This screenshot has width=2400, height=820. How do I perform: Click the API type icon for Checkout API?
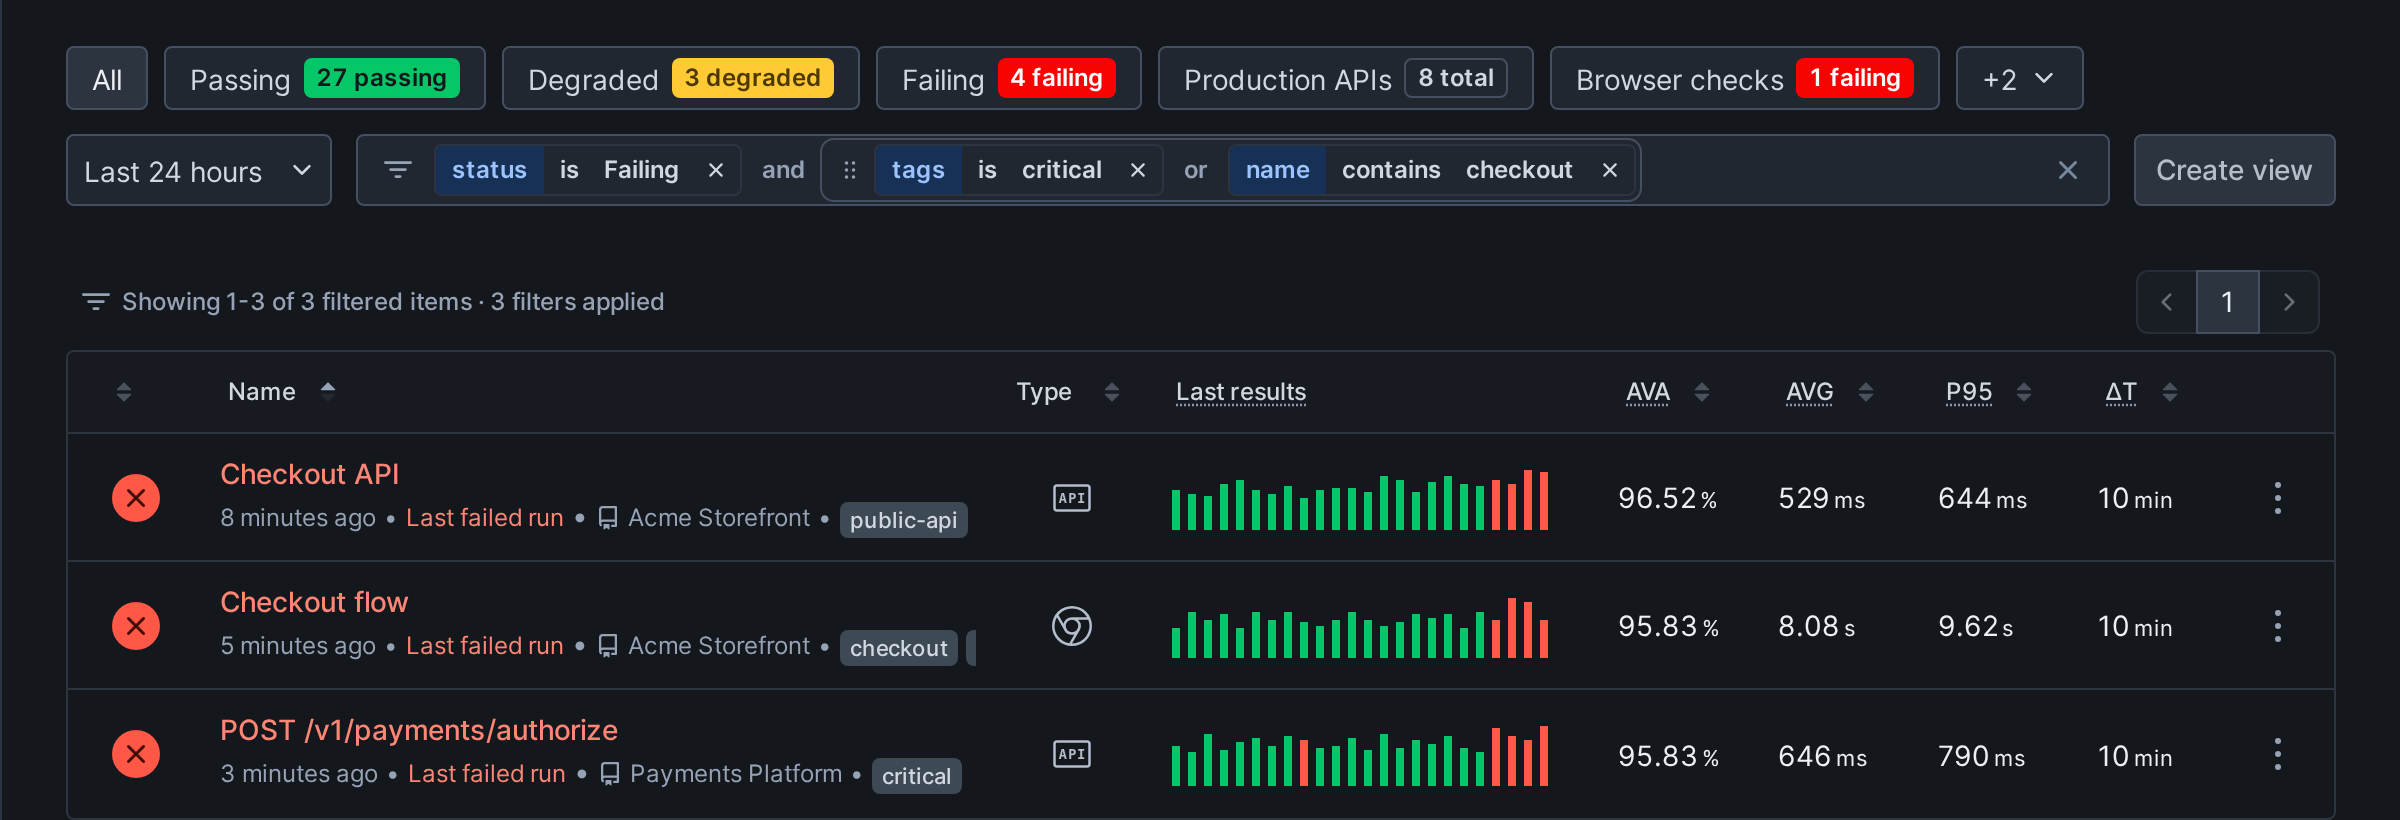pos(1072,498)
